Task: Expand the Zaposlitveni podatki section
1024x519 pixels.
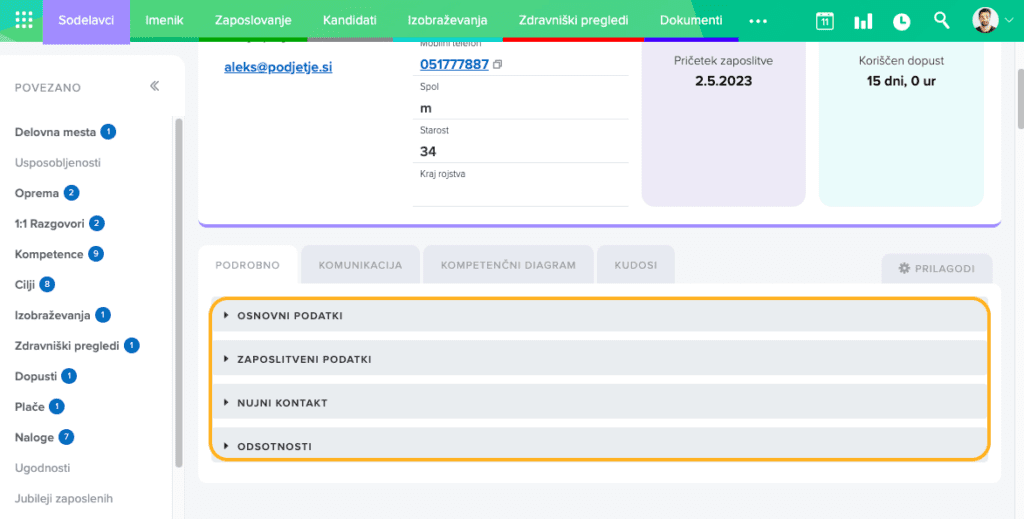Action: pos(304,359)
